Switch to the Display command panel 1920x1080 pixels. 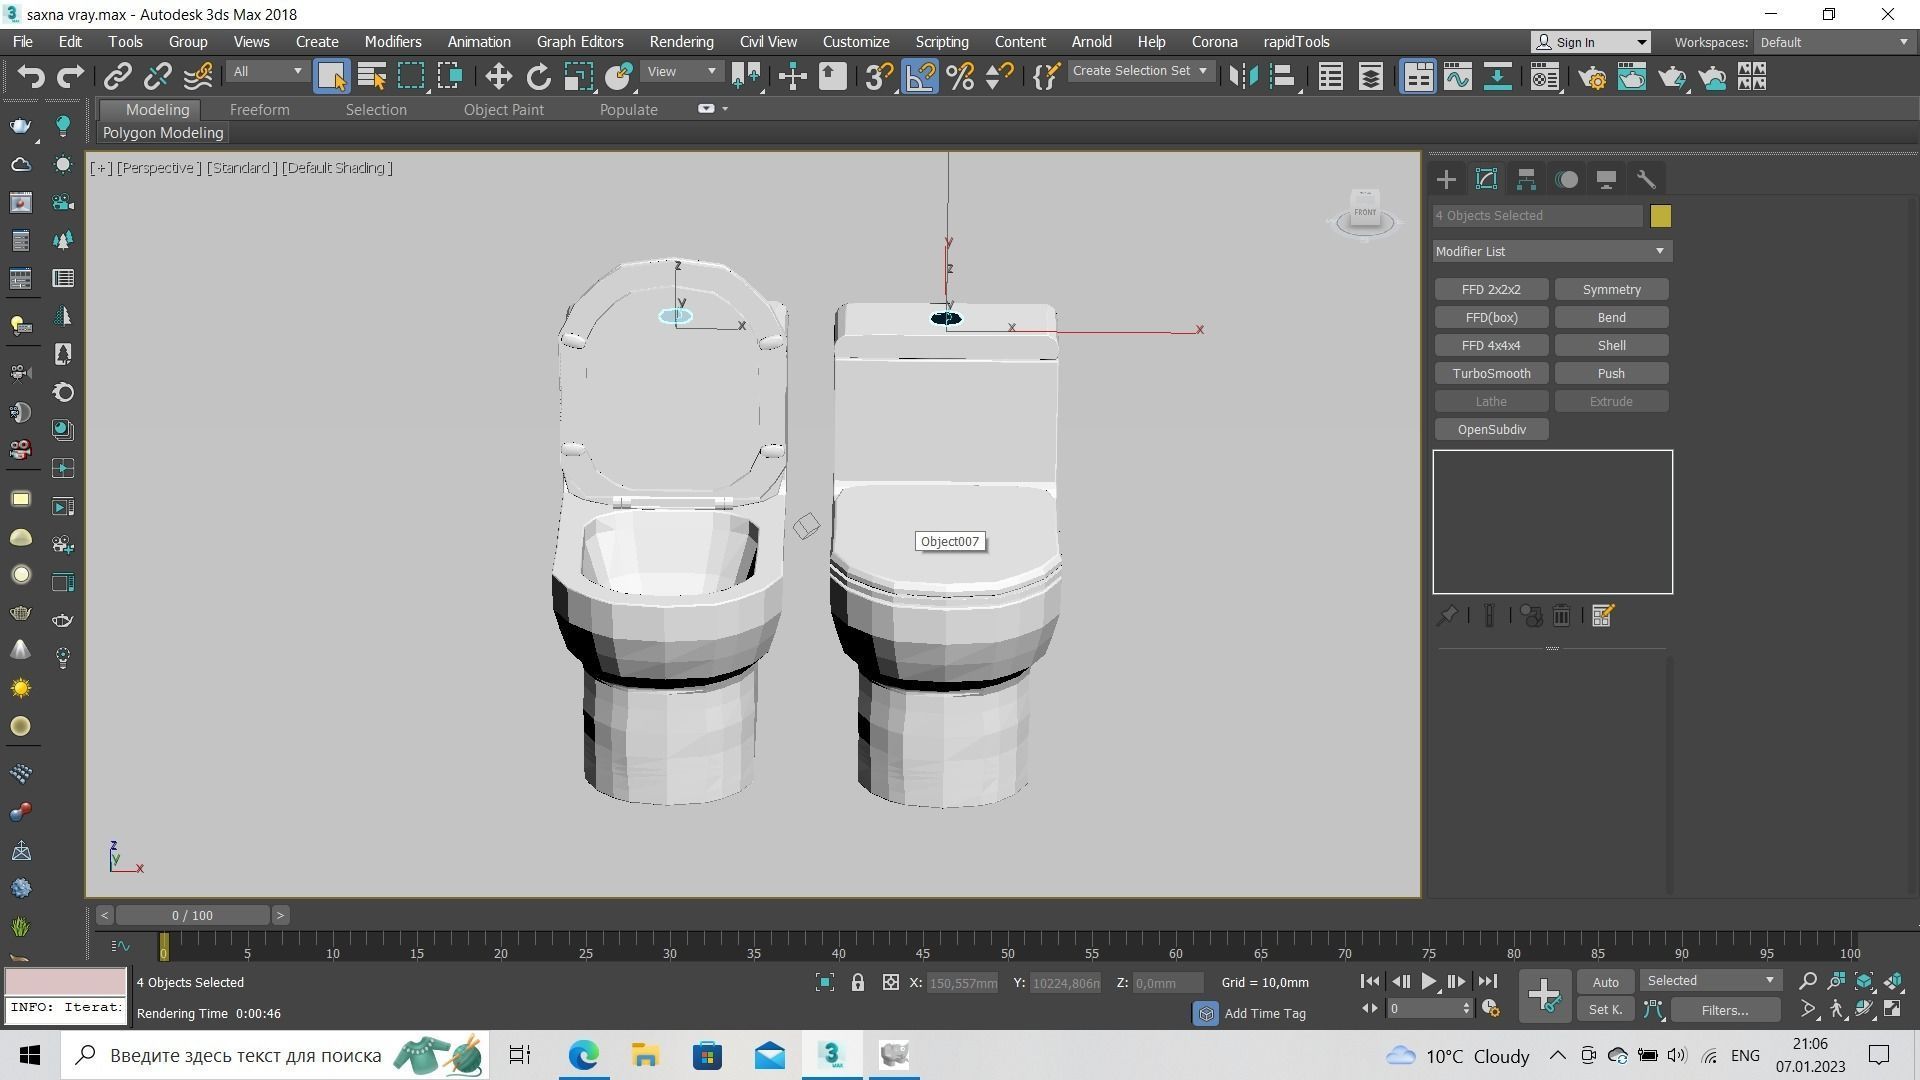1606,180
